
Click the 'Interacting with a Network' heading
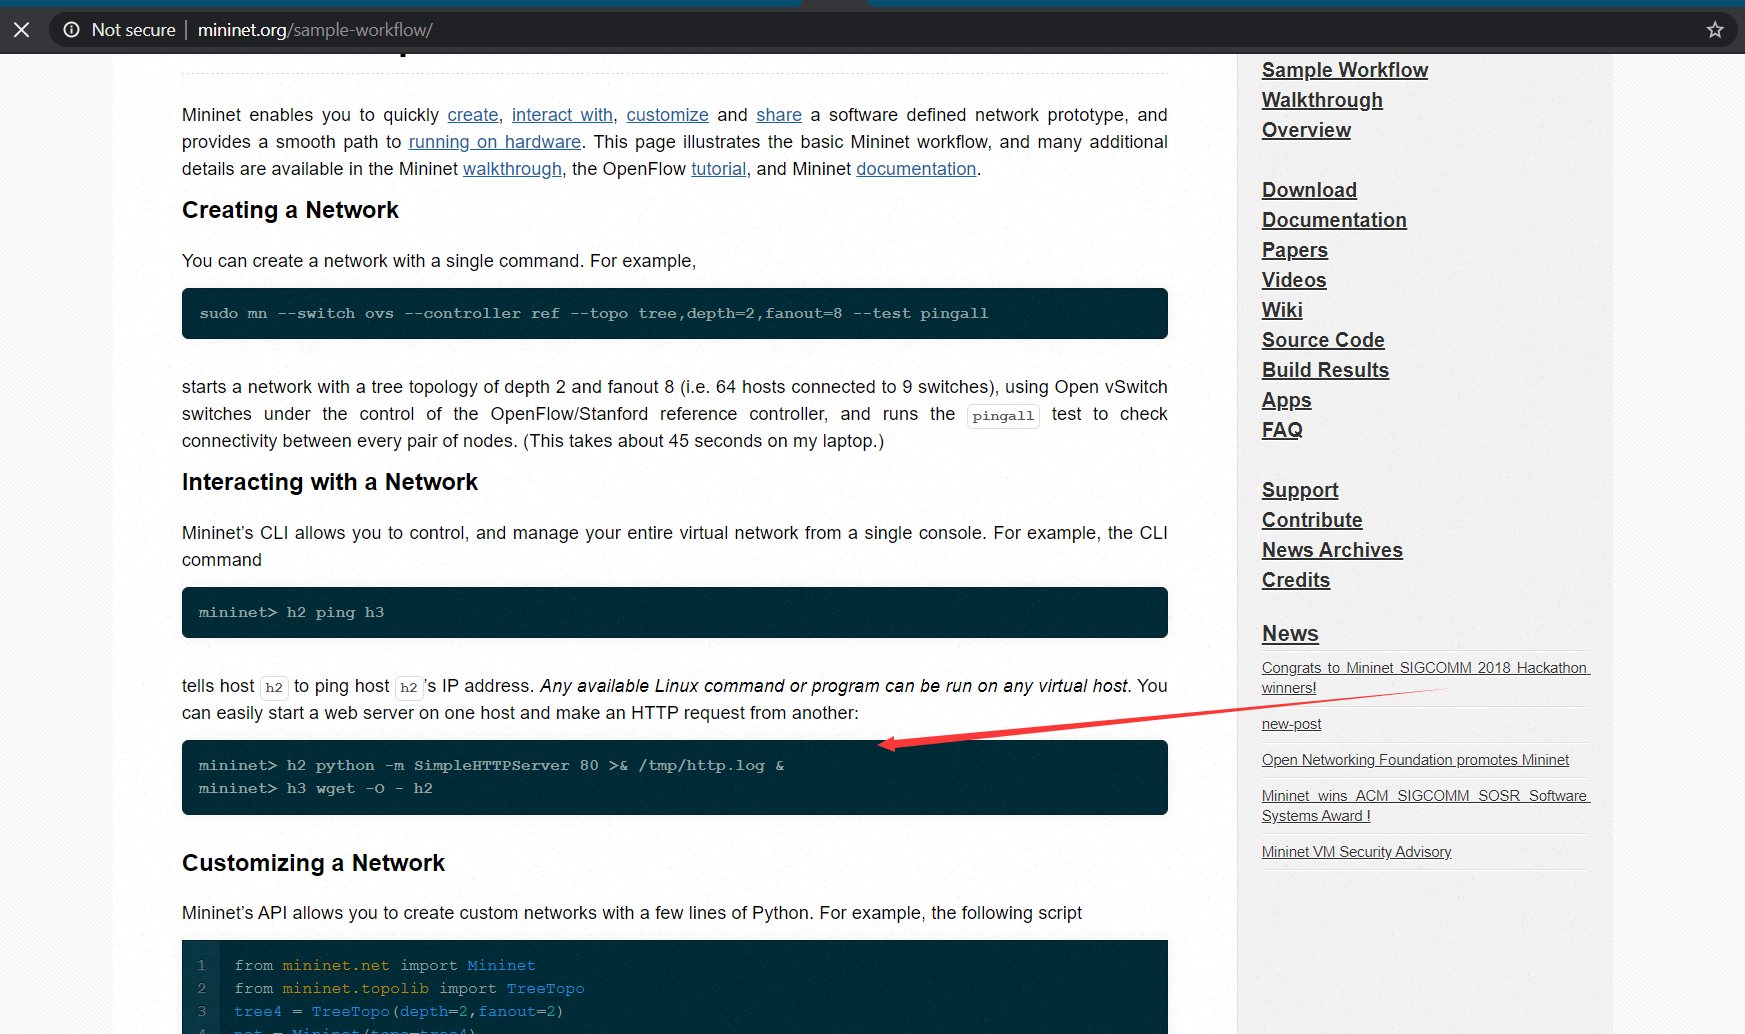(330, 482)
